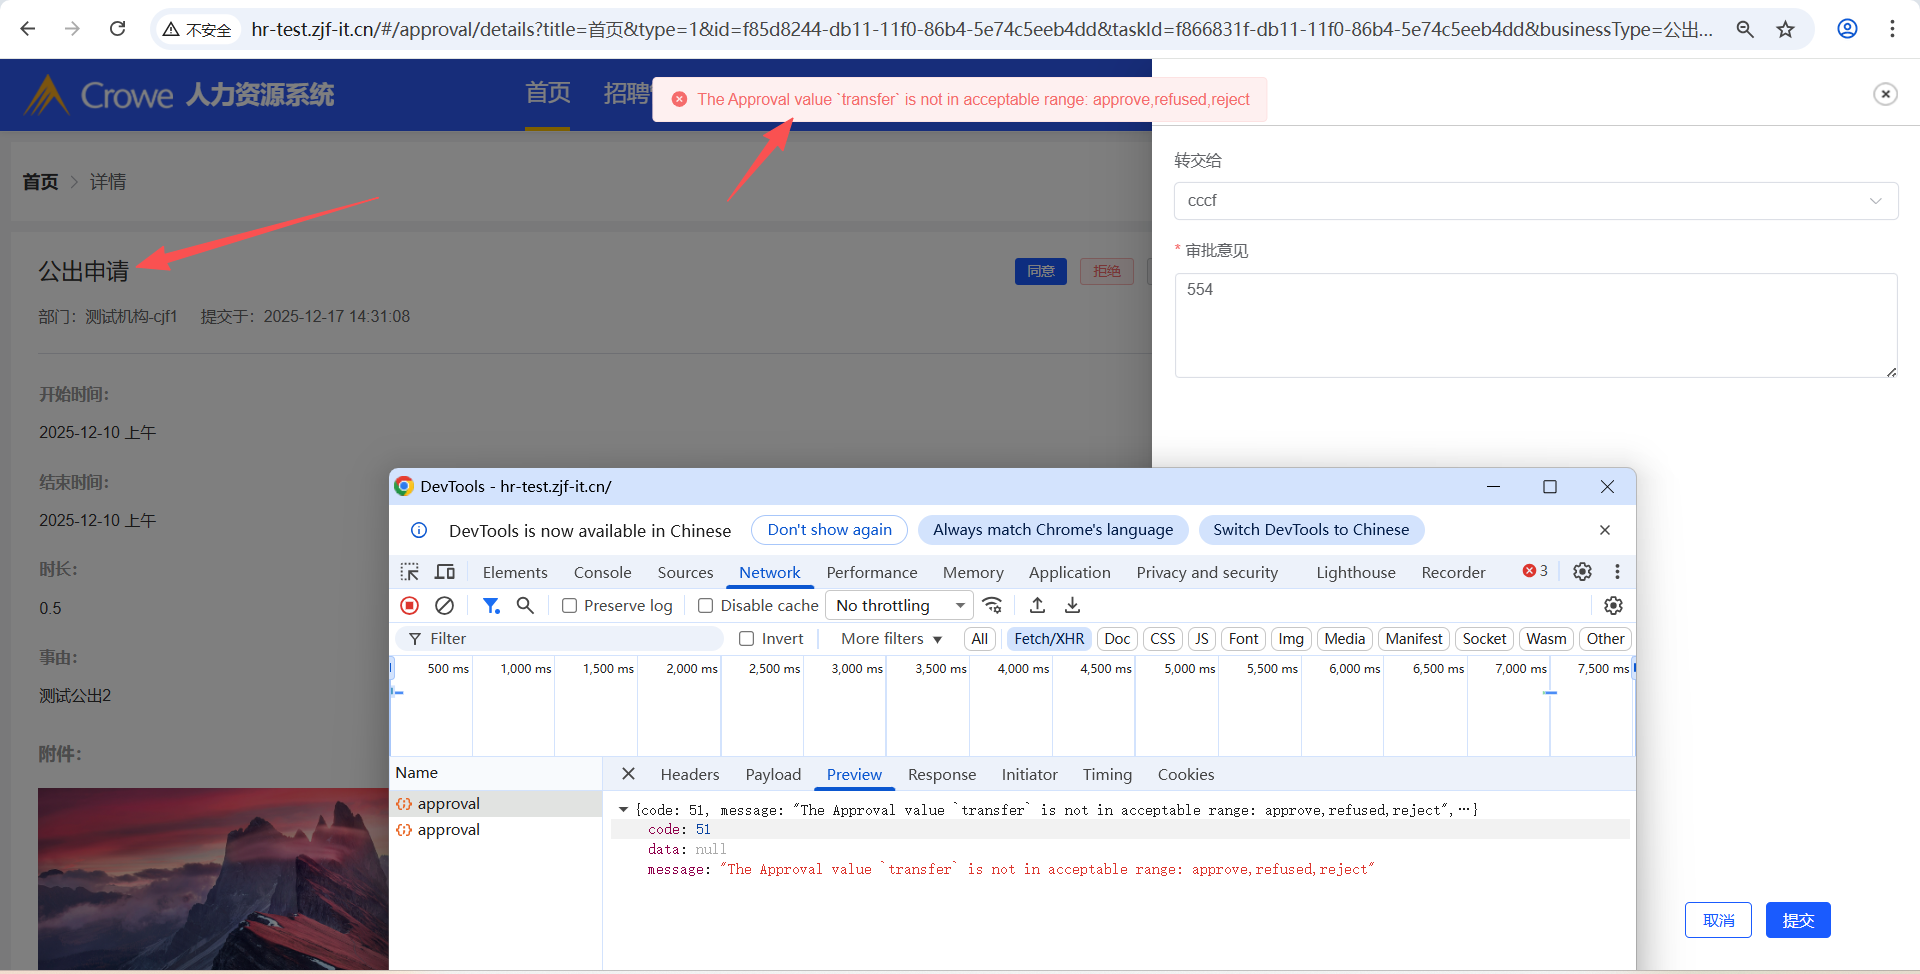Viewport: 1920px width, 974px height.
Task: Click into the 审批意见 text area
Action: 1535,325
